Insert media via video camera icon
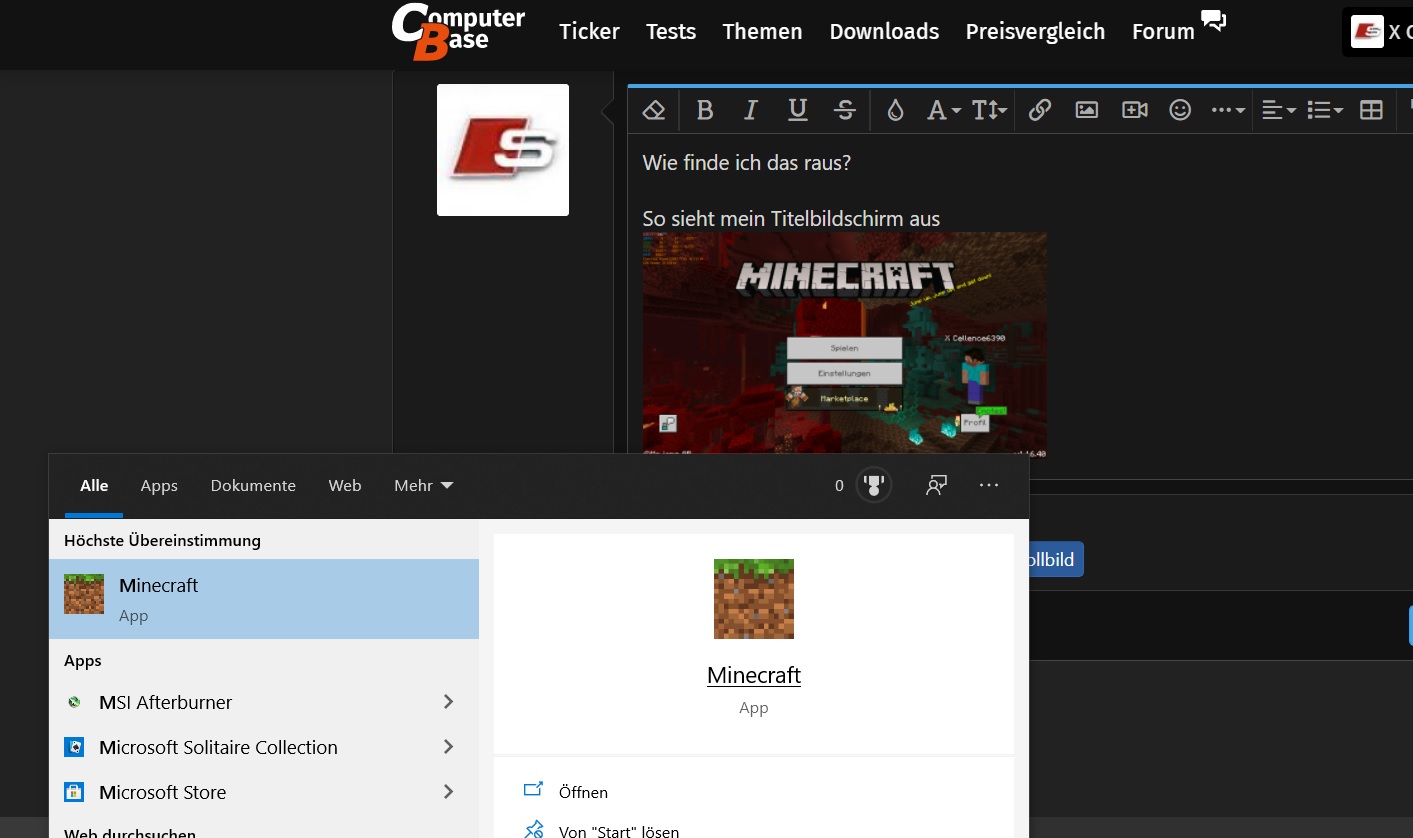This screenshot has height=838, width=1413. pos(1134,110)
